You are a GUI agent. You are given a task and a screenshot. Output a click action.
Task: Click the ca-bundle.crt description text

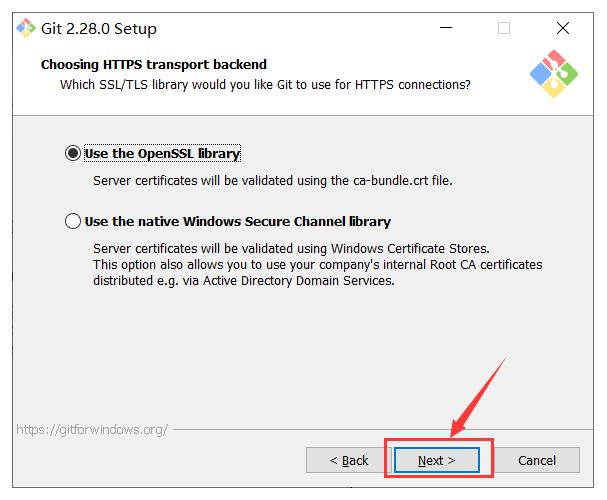coord(273,180)
